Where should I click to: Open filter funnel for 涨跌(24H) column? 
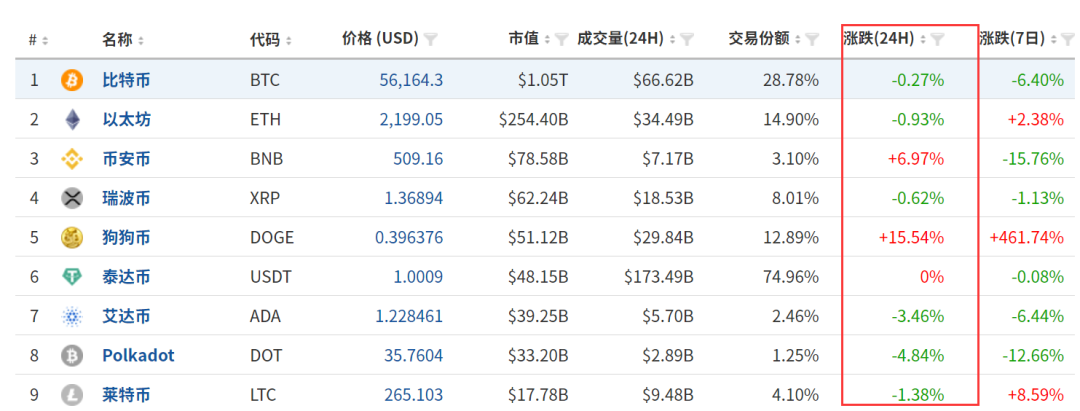tap(937, 39)
